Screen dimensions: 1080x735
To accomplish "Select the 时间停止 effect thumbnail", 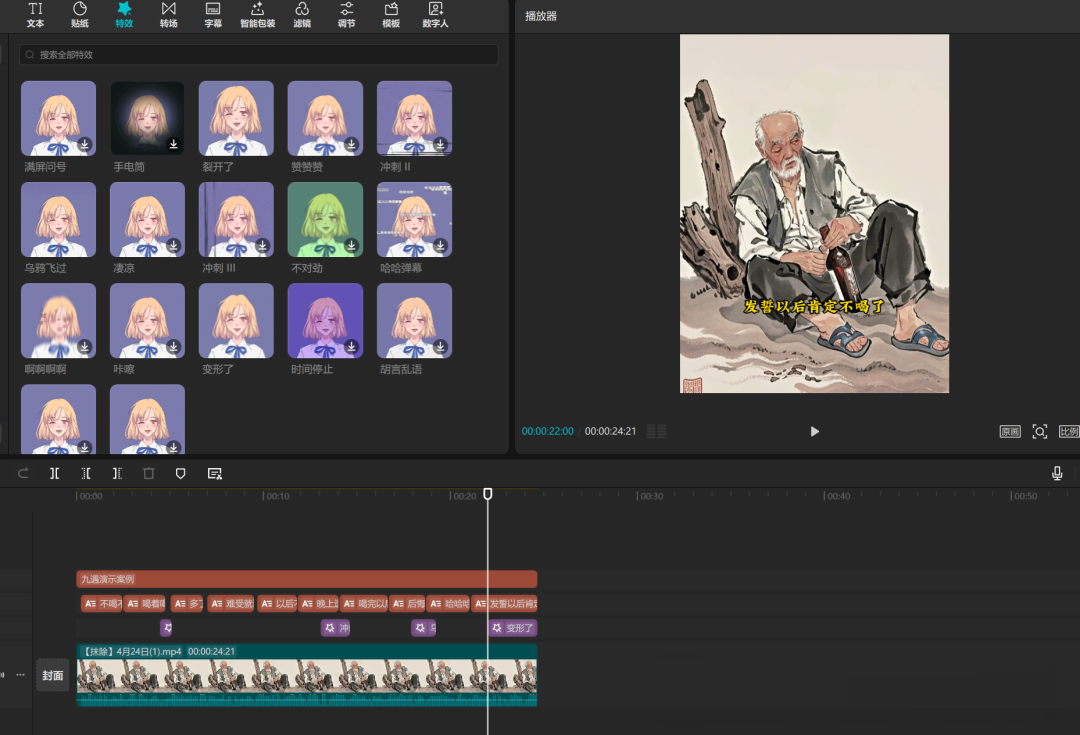I will pyautogui.click(x=325, y=321).
